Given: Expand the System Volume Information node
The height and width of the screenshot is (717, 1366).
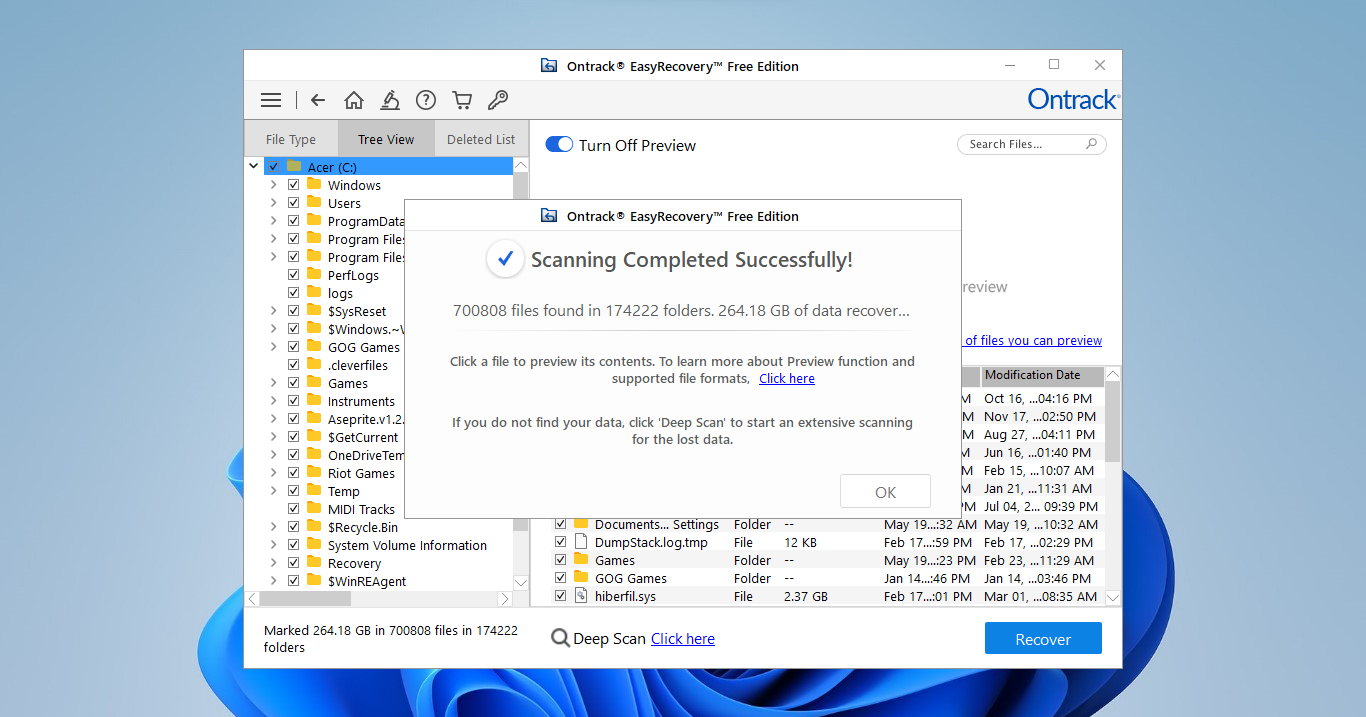Looking at the screenshot, I should pyautogui.click(x=273, y=545).
